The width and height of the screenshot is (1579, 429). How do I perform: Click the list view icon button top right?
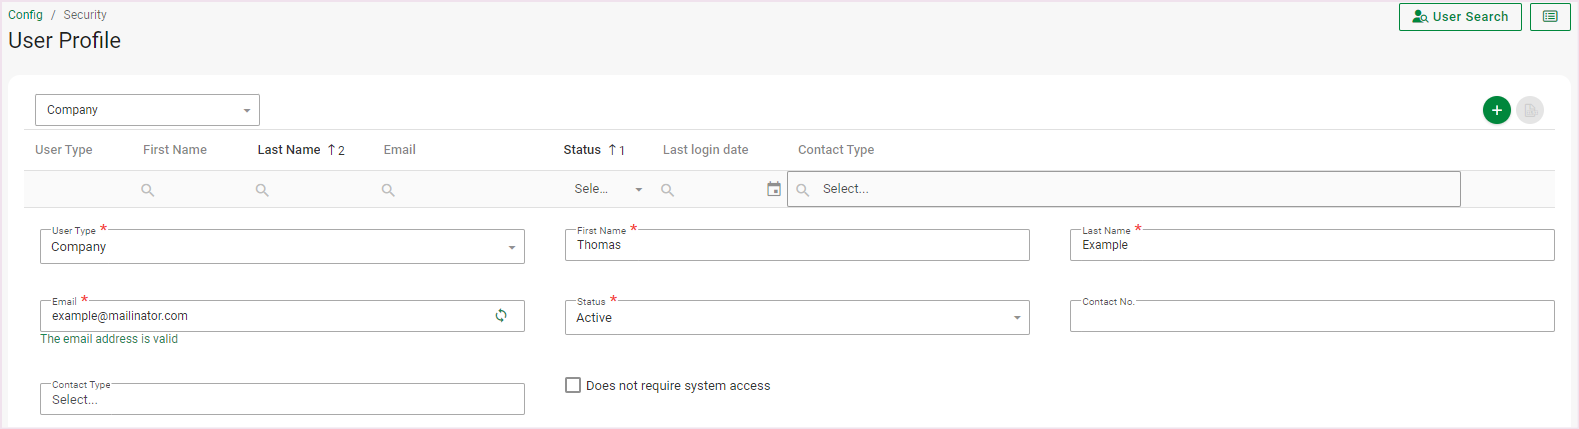[x=1549, y=17]
